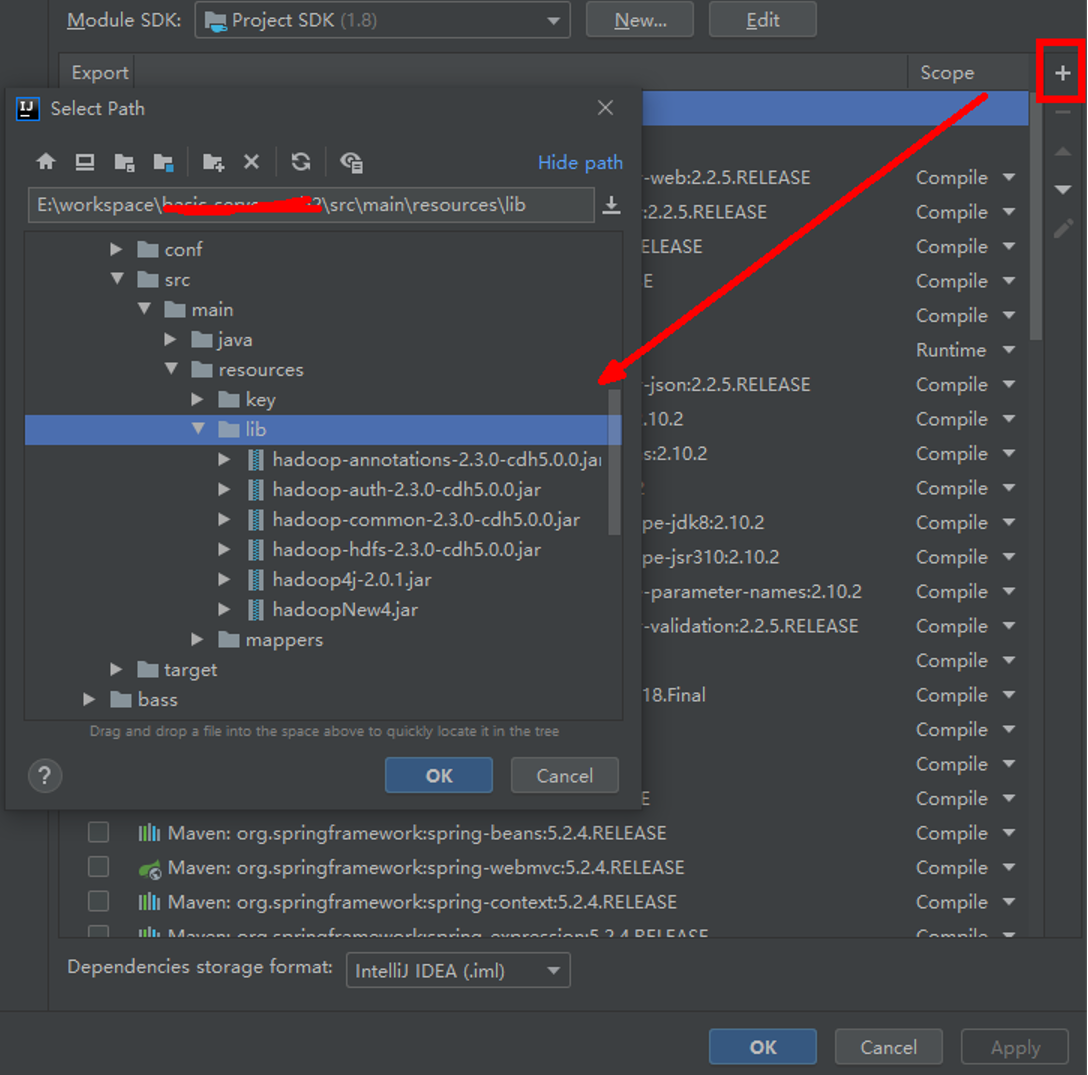Expand the key folder
Screen dimensions: 1088x1075
pos(198,399)
